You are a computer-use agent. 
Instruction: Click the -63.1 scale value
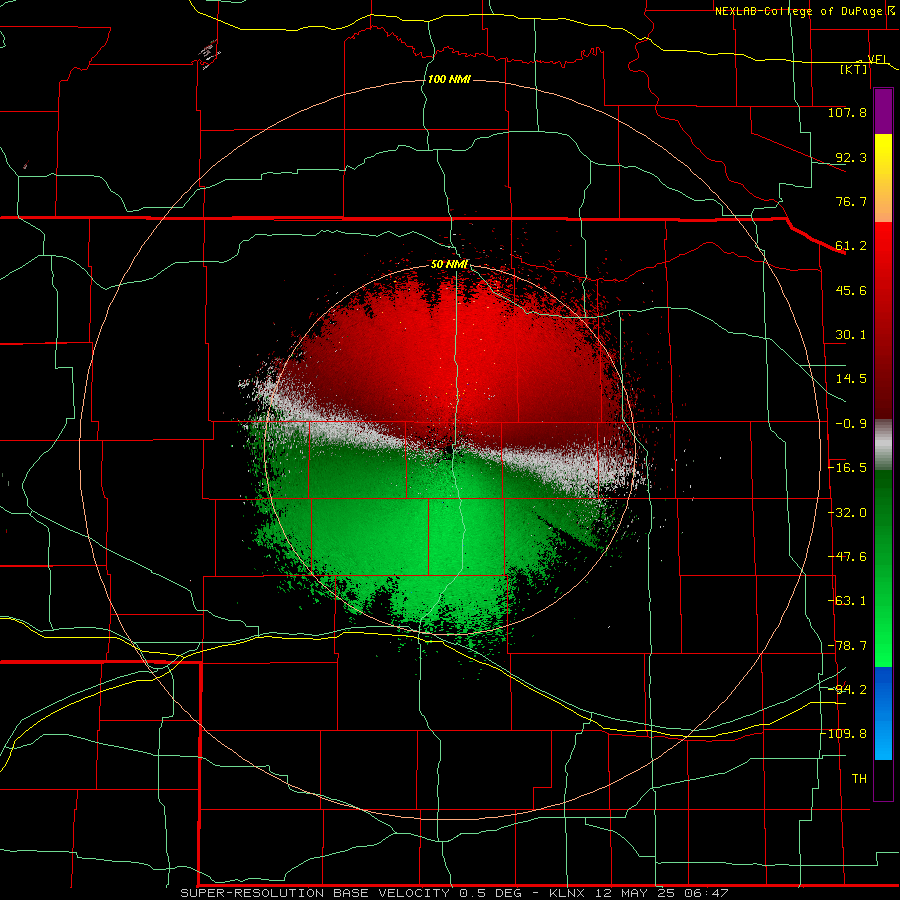[x=847, y=601]
